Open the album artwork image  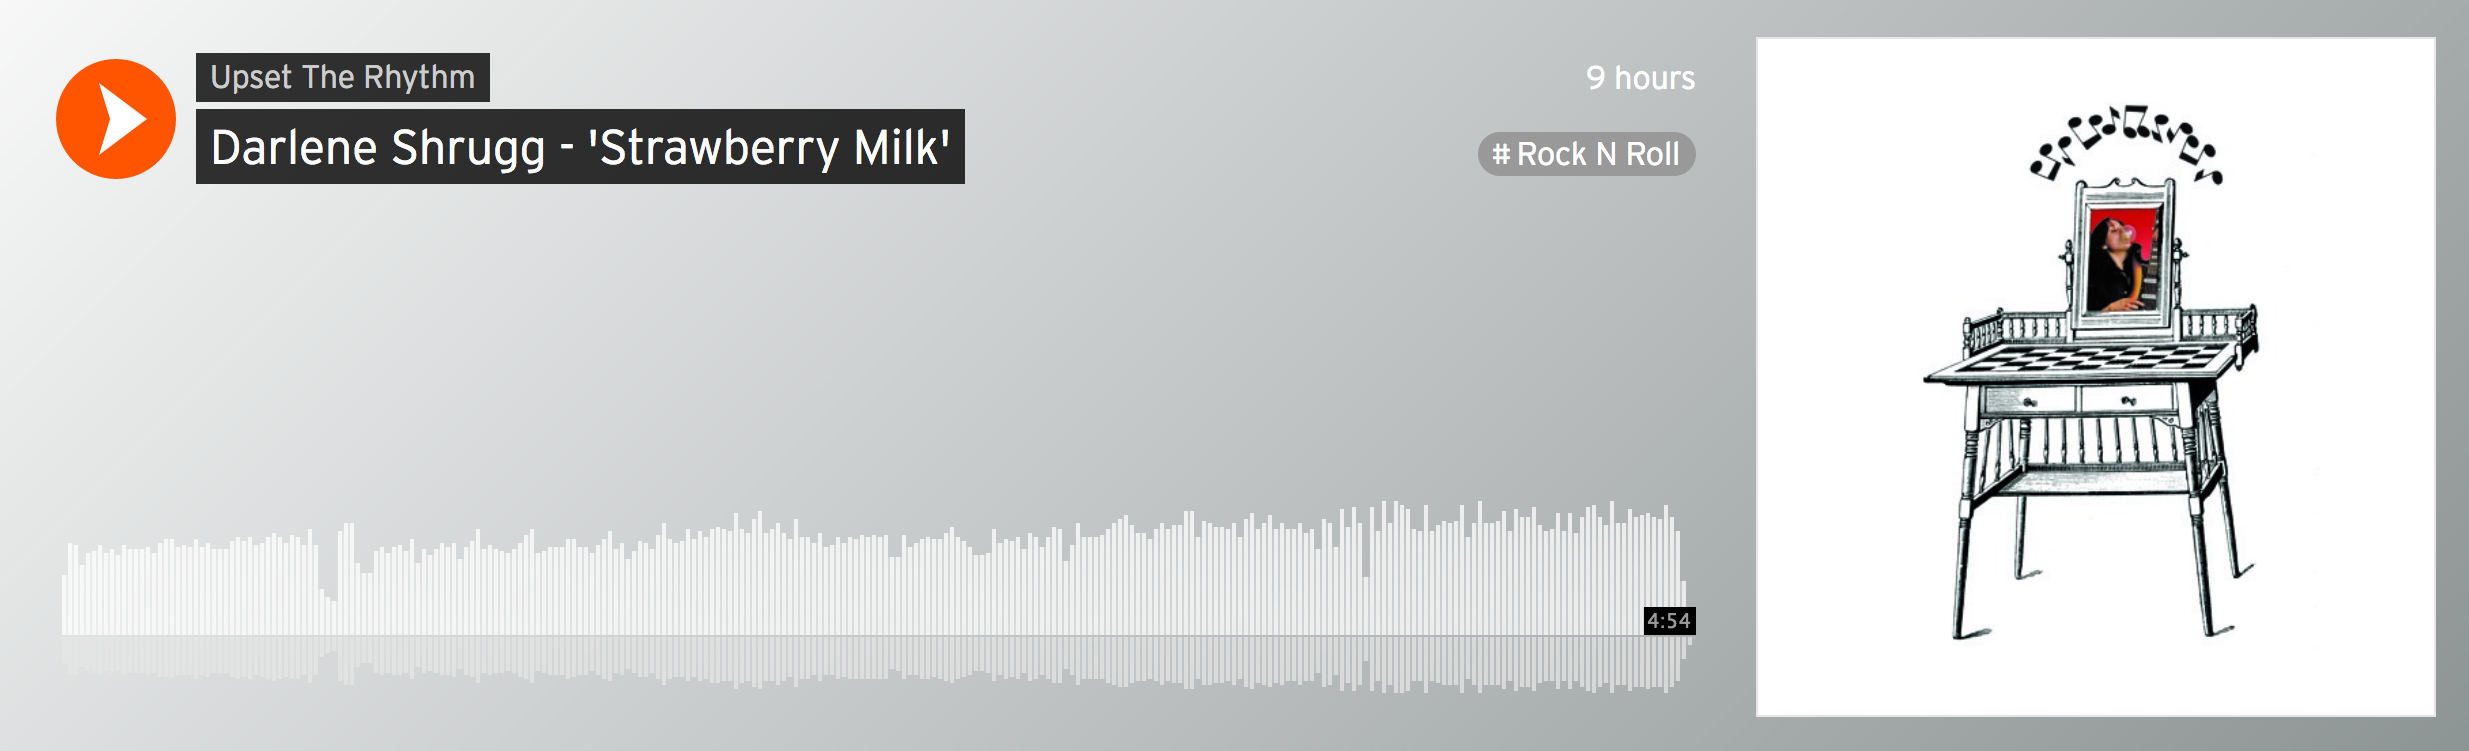coord(2096,377)
